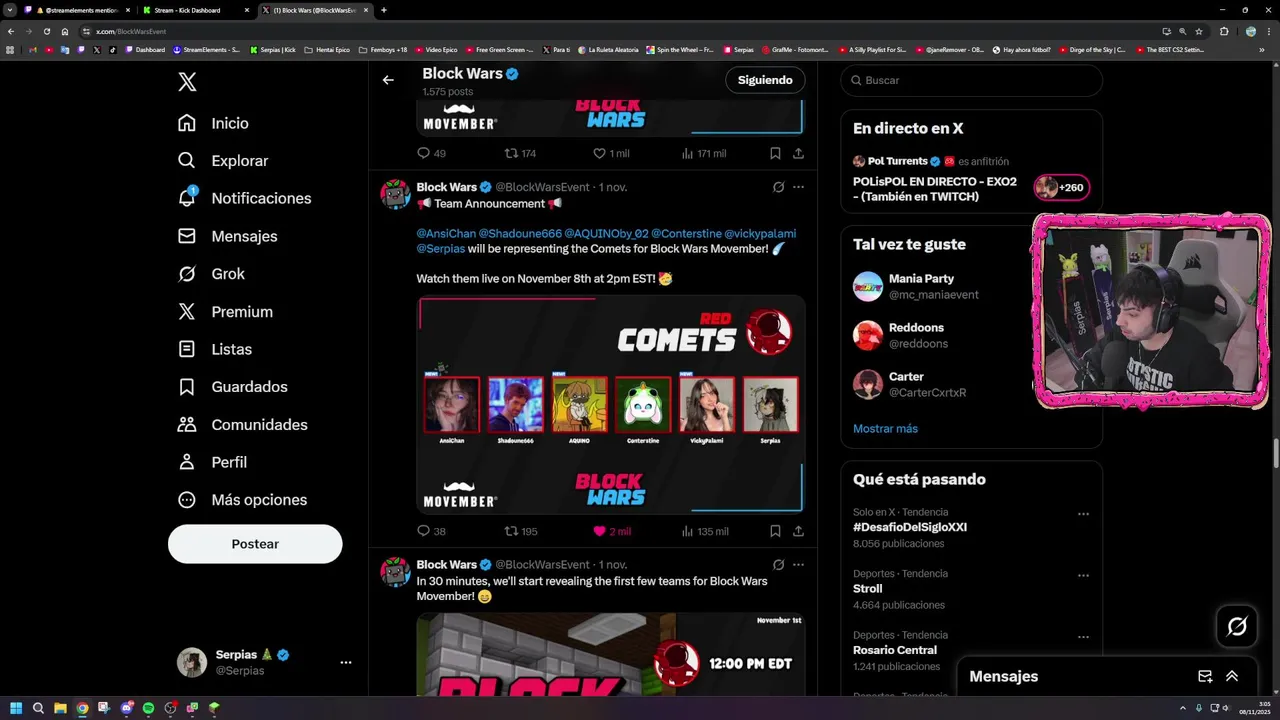Go back with the arrow beside Block Wars
This screenshot has width=1280, height=720.
click(x=388, y=80)
